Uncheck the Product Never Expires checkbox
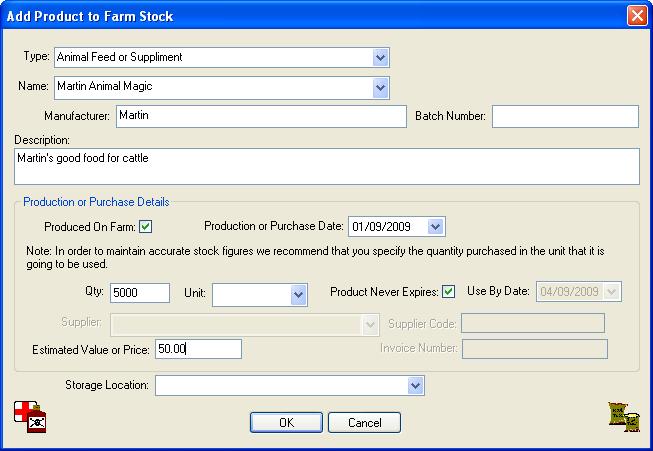The width and height of the screenshot is (653, 451). (x=449, y=292)
